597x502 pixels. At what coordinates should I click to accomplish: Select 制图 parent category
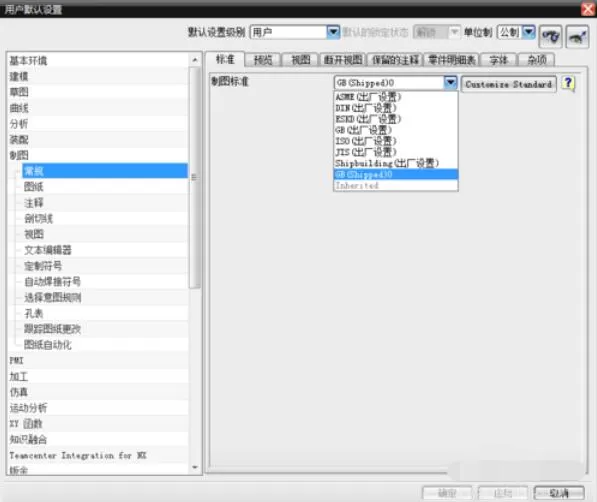(98, 155)
